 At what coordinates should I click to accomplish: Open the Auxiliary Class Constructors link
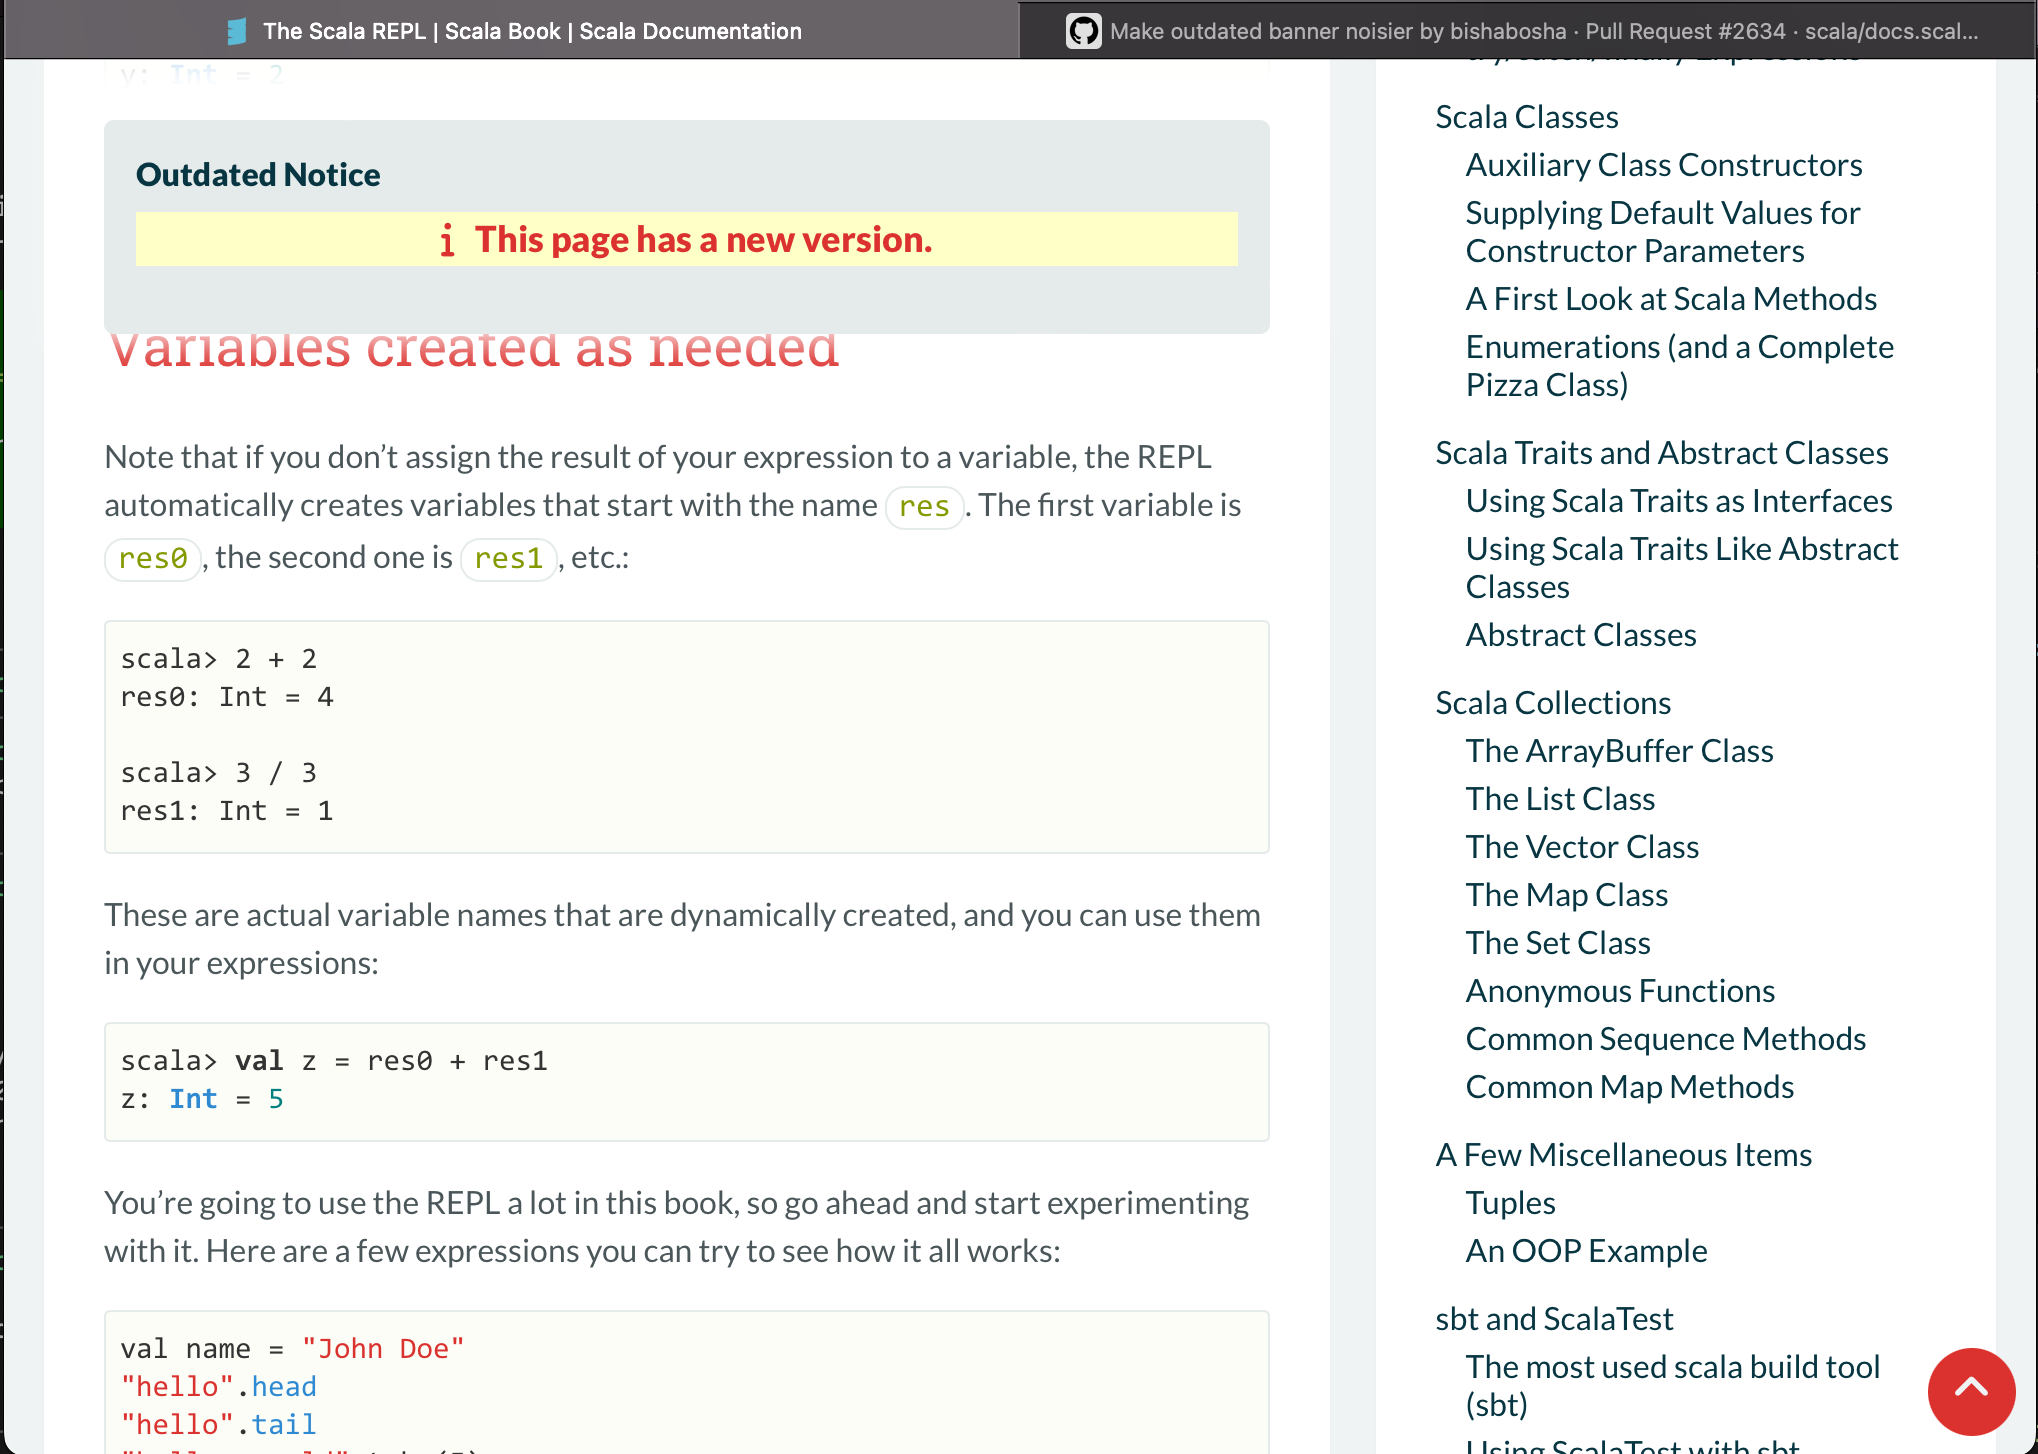(1663, 165)
